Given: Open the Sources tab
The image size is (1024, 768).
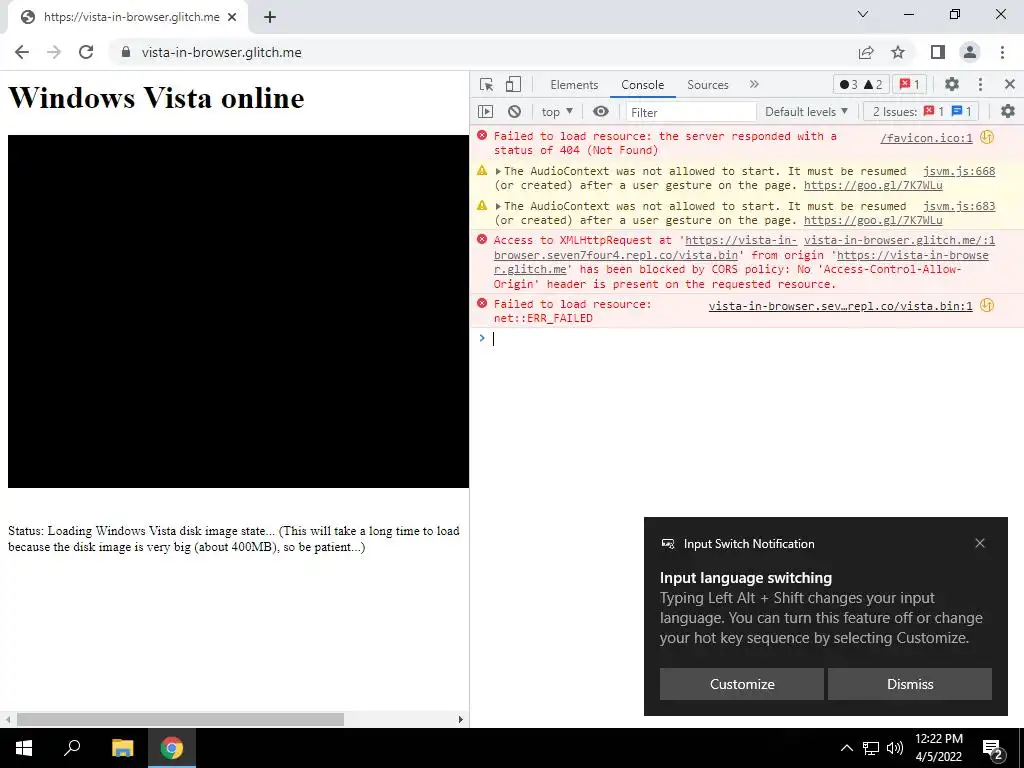Looking at the screenshot, I should [707, 85].
